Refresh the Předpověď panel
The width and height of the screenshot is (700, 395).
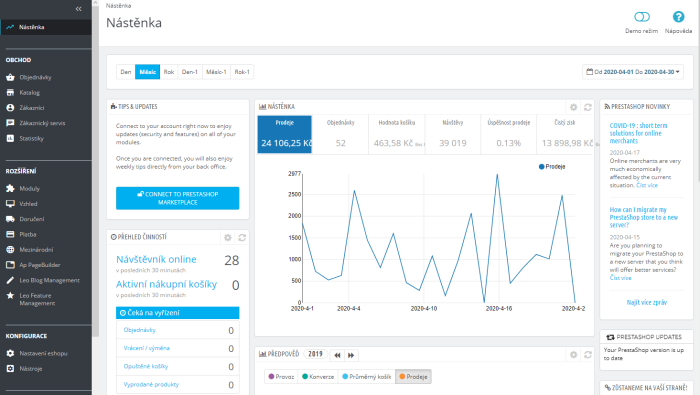pyautogui.click(x=588, y=355)
